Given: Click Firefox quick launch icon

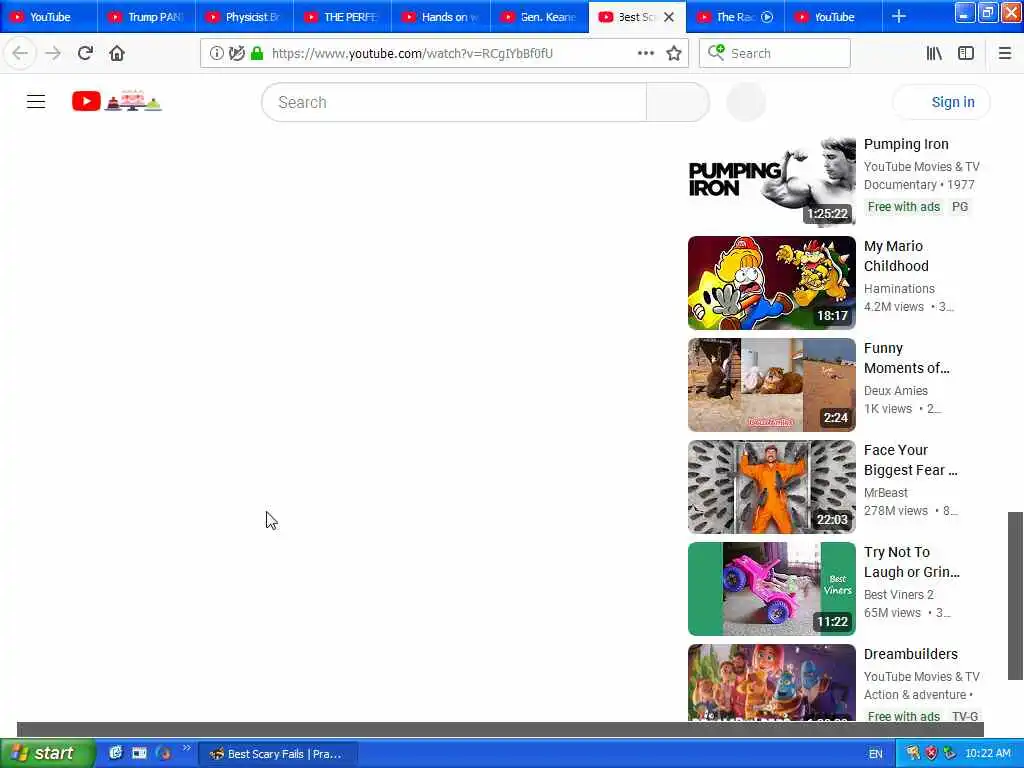Looking at the screenshot, I should tap(163, 753).
